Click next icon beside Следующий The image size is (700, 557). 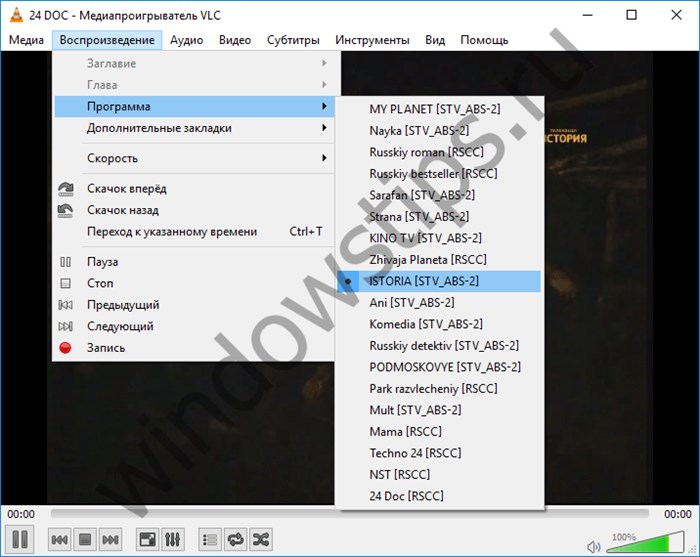65,326
